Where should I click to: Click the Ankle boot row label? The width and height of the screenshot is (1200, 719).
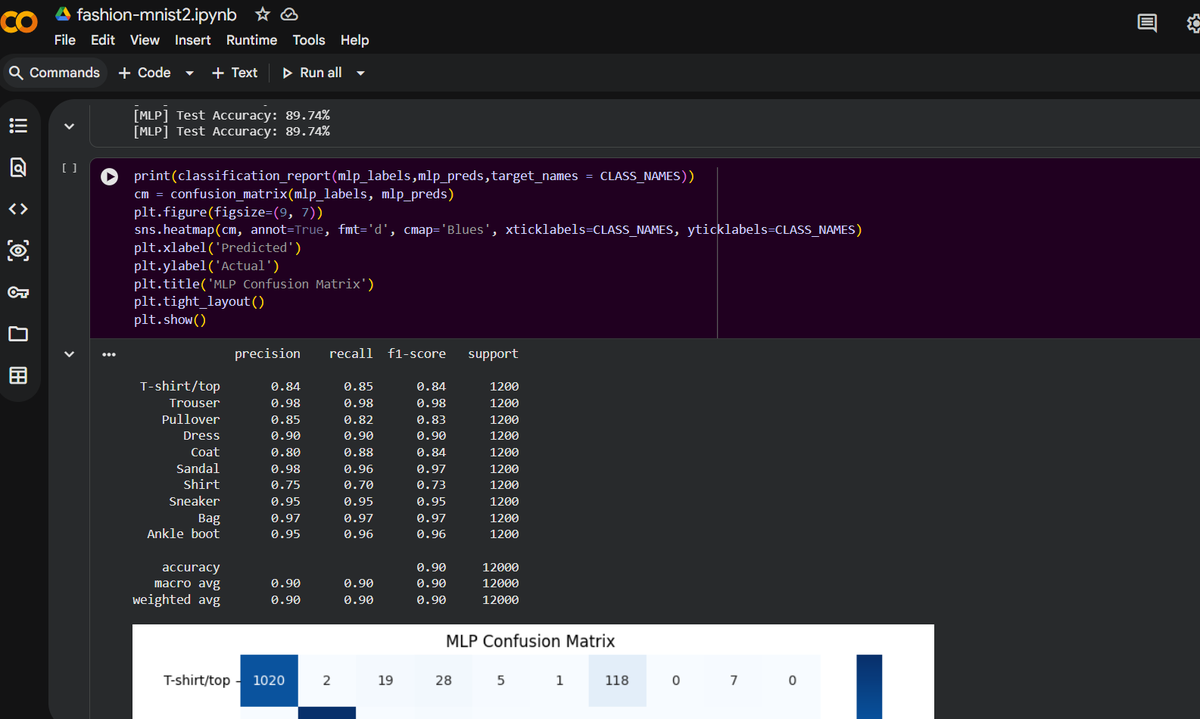(183, 534)
